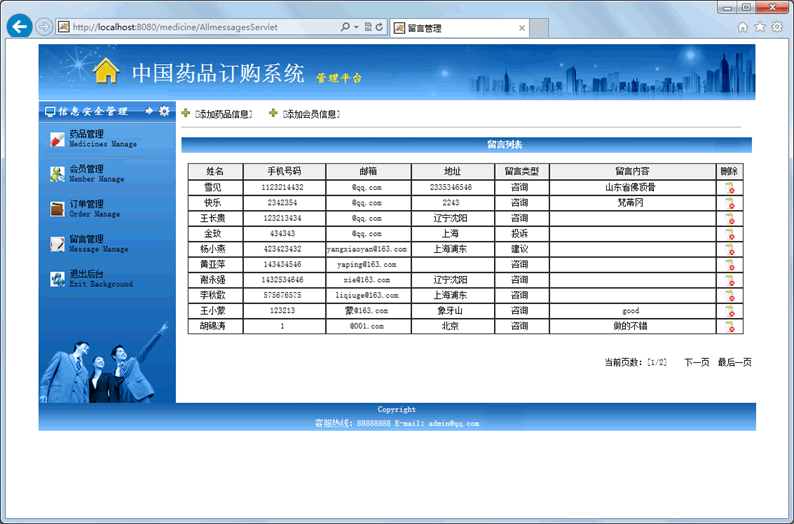Screen dimensions: 794x524
Task: Delete the message from 胡锦涛
Action: coord(730,327)
